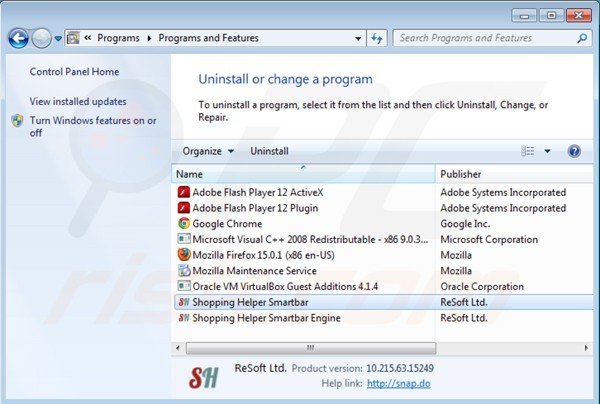600x404 pixels.
Task: Click the scrollbar left arrow
Action: [x=178, y=348]
